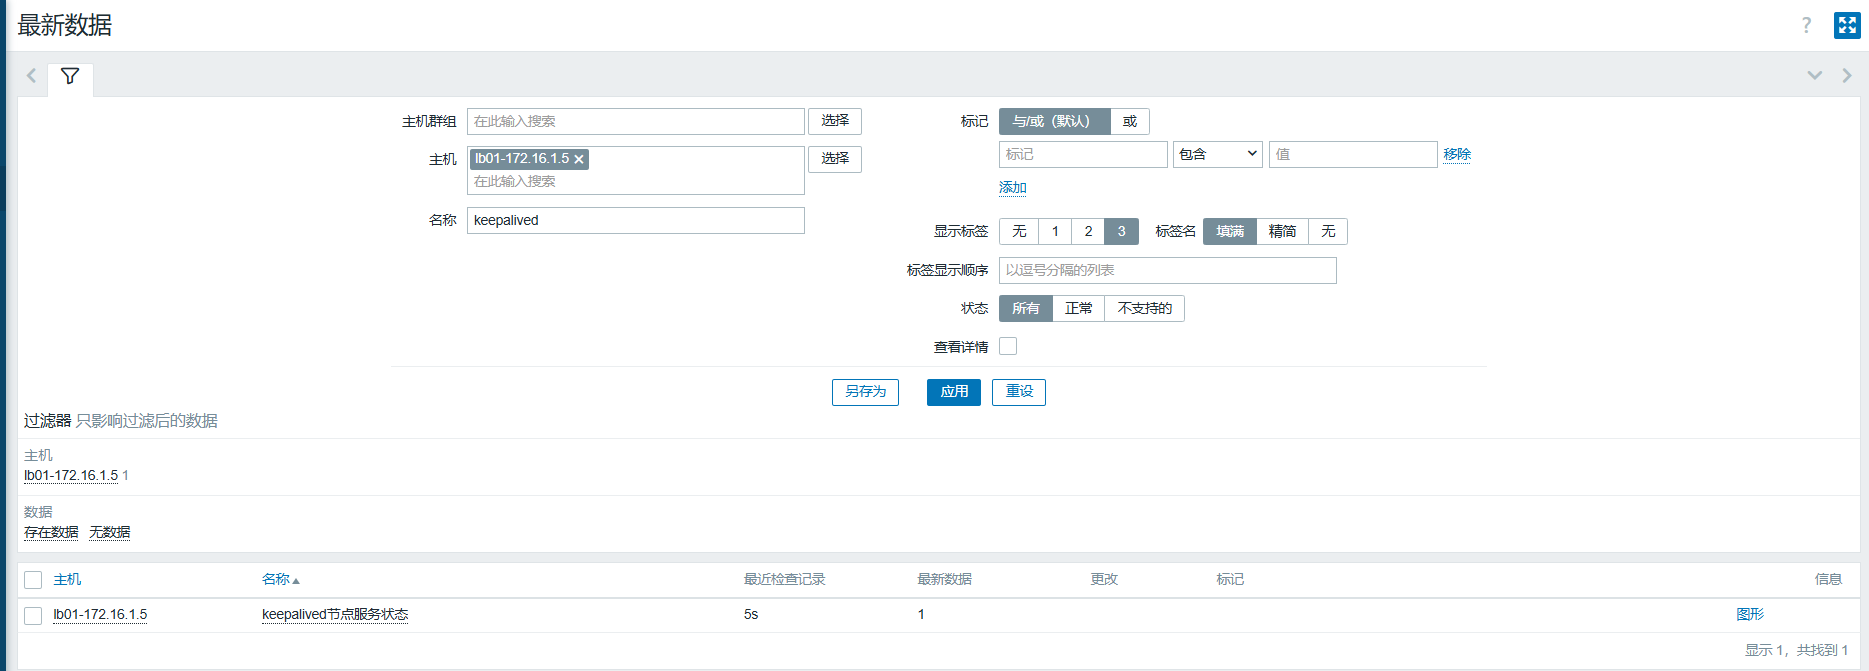Open the help question mark icon
Screen dimensions: 1869x671
coord(1806,26)
